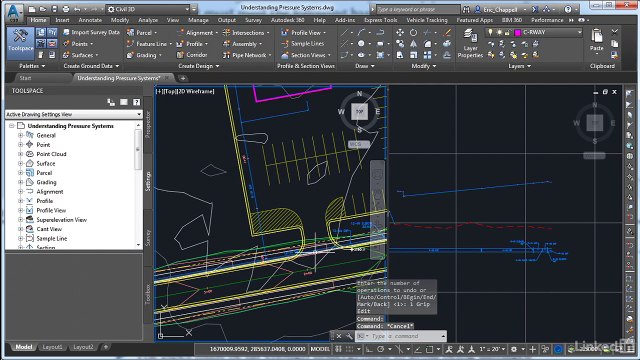Switch to the Annotate ribbon tab

(x=90, y=20)
